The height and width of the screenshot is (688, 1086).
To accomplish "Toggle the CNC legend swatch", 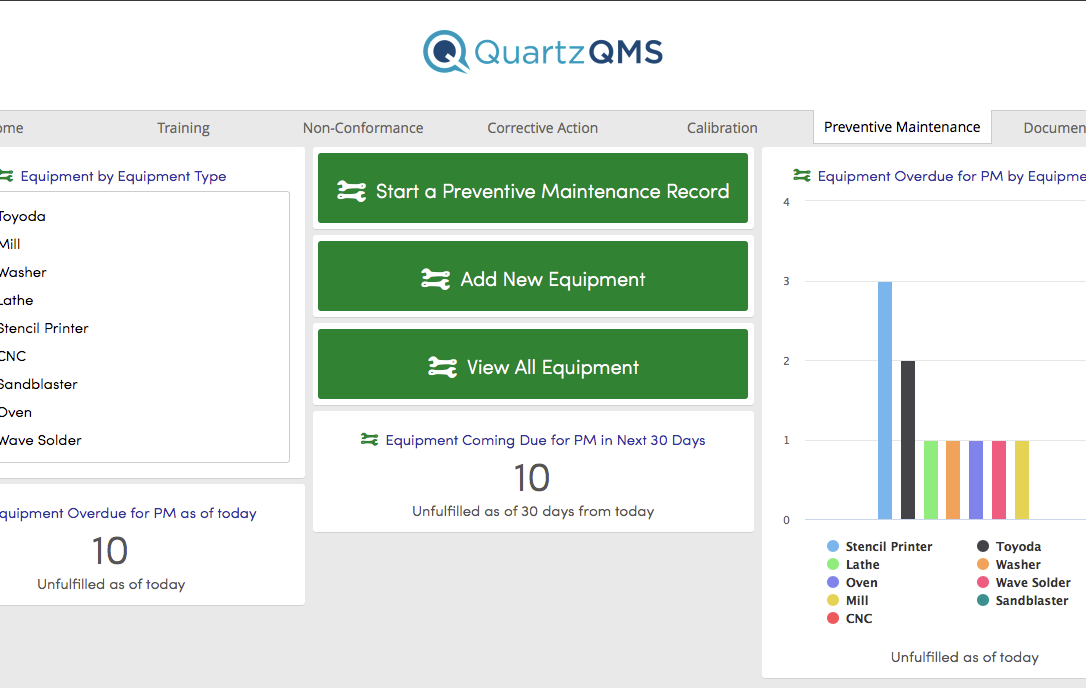I will click(833, 619).
